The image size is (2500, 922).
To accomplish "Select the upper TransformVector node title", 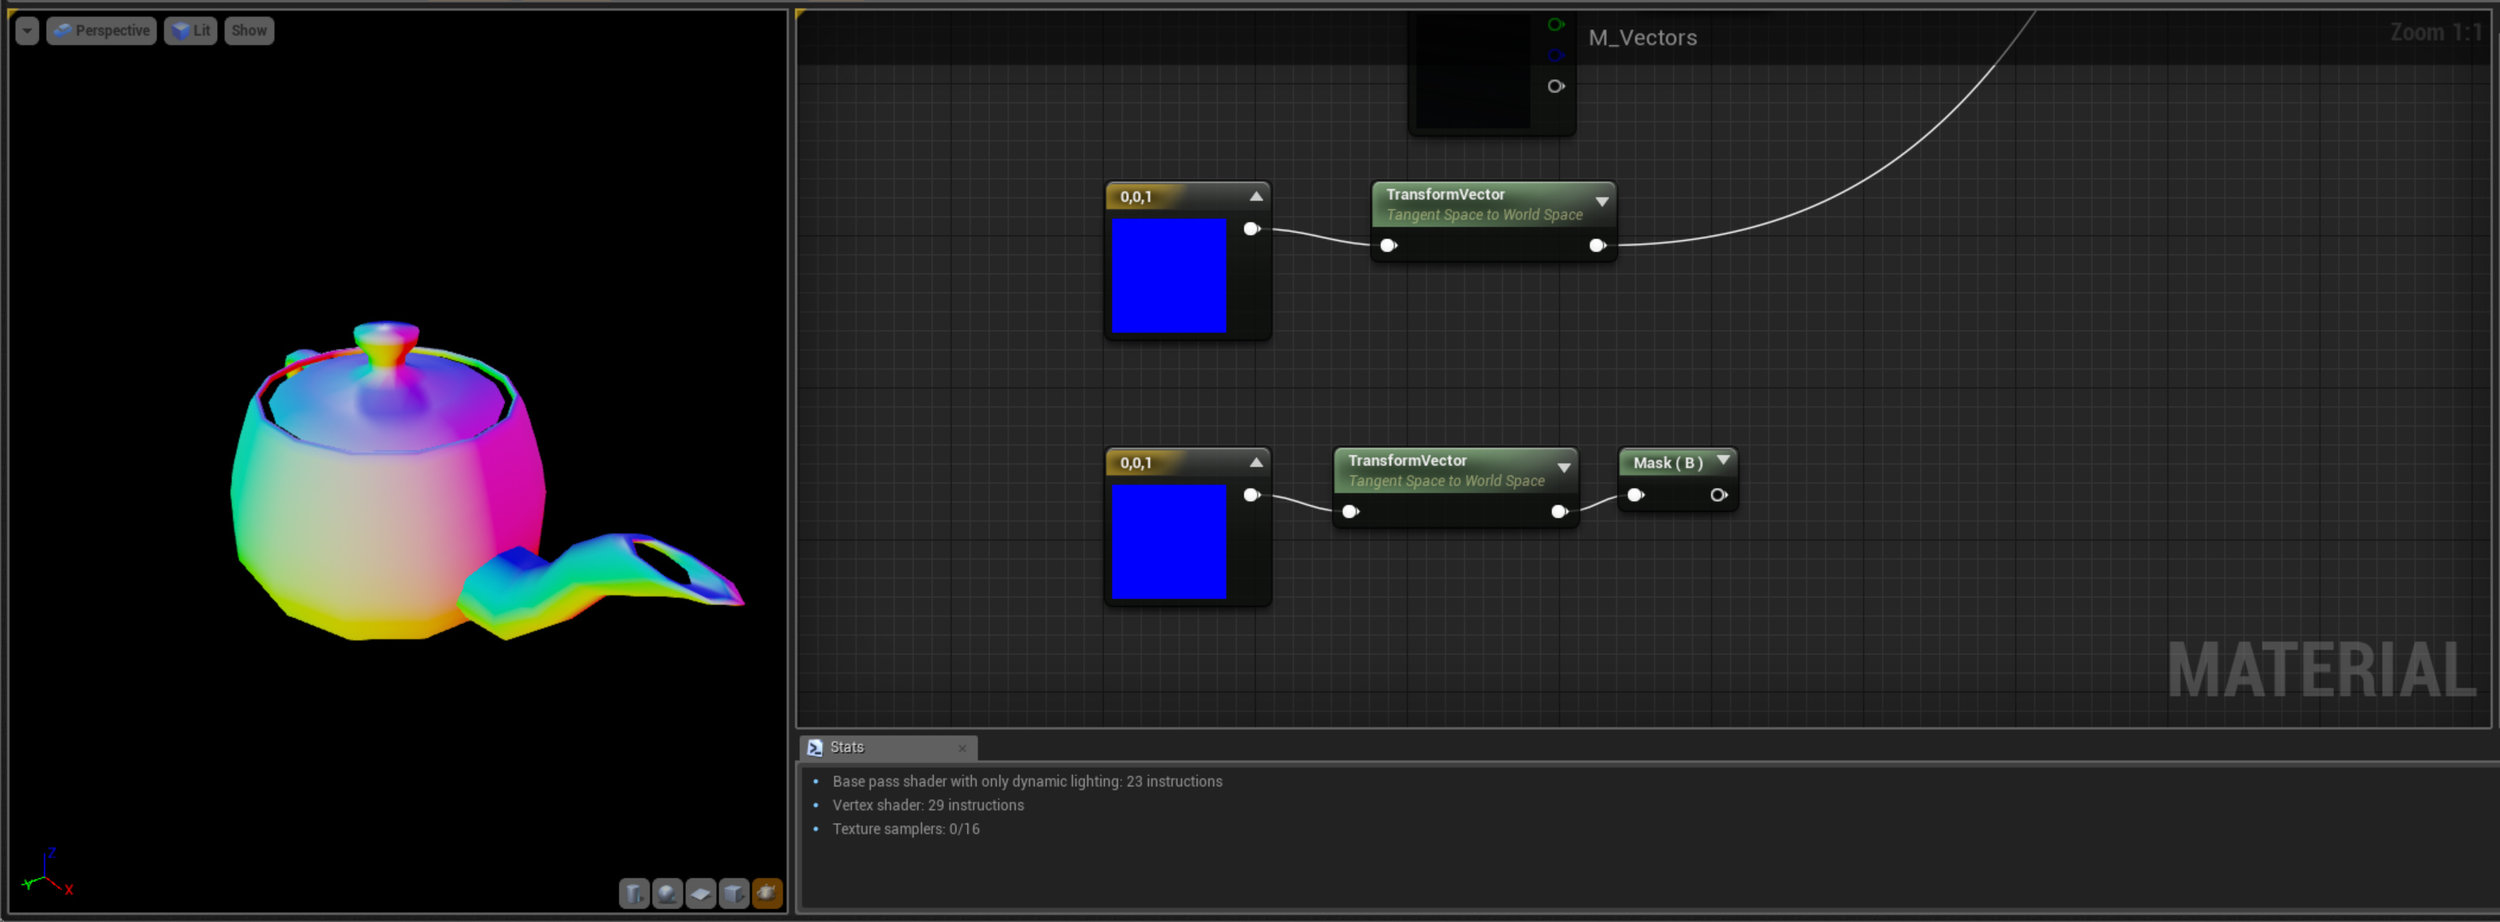I will 1445,194.
